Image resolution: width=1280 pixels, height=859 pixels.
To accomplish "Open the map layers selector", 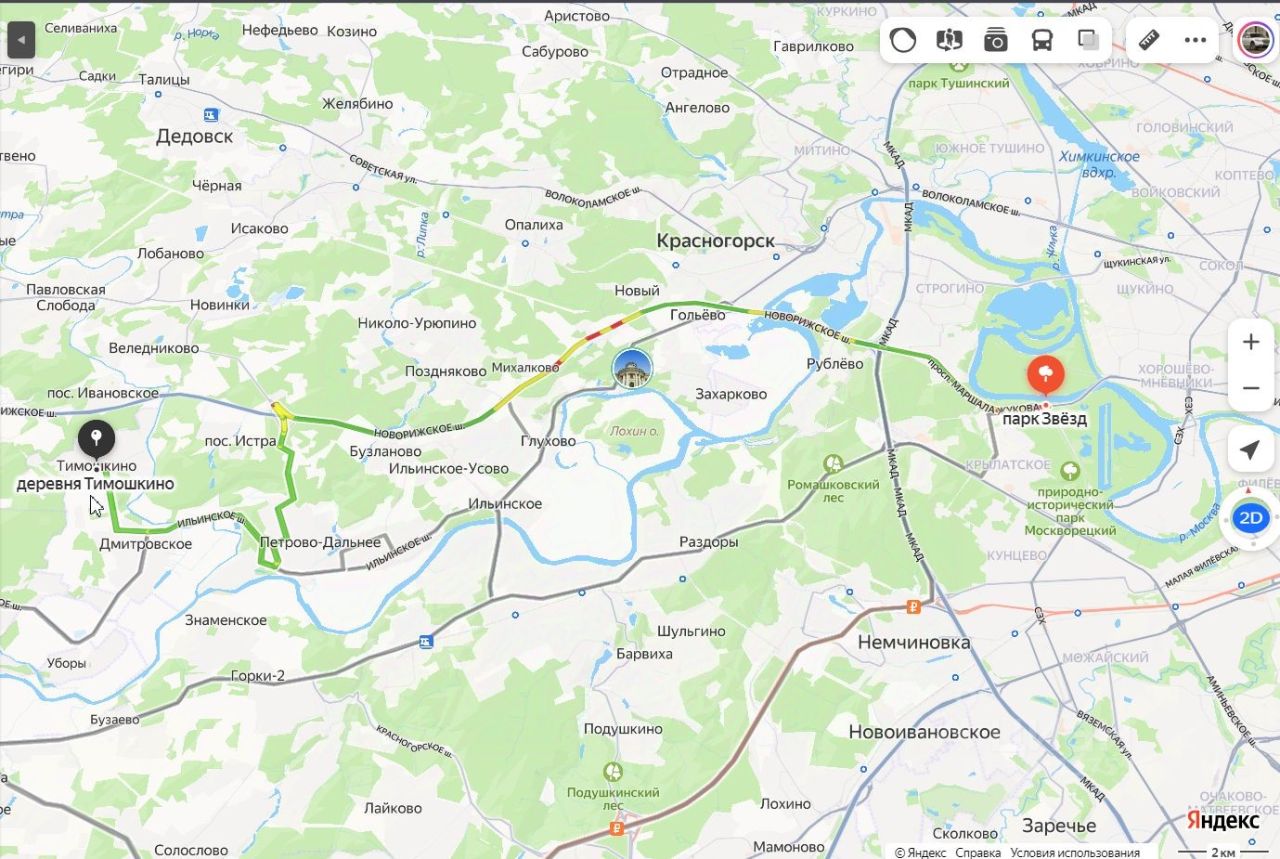I will click(x=1089, y=40).
